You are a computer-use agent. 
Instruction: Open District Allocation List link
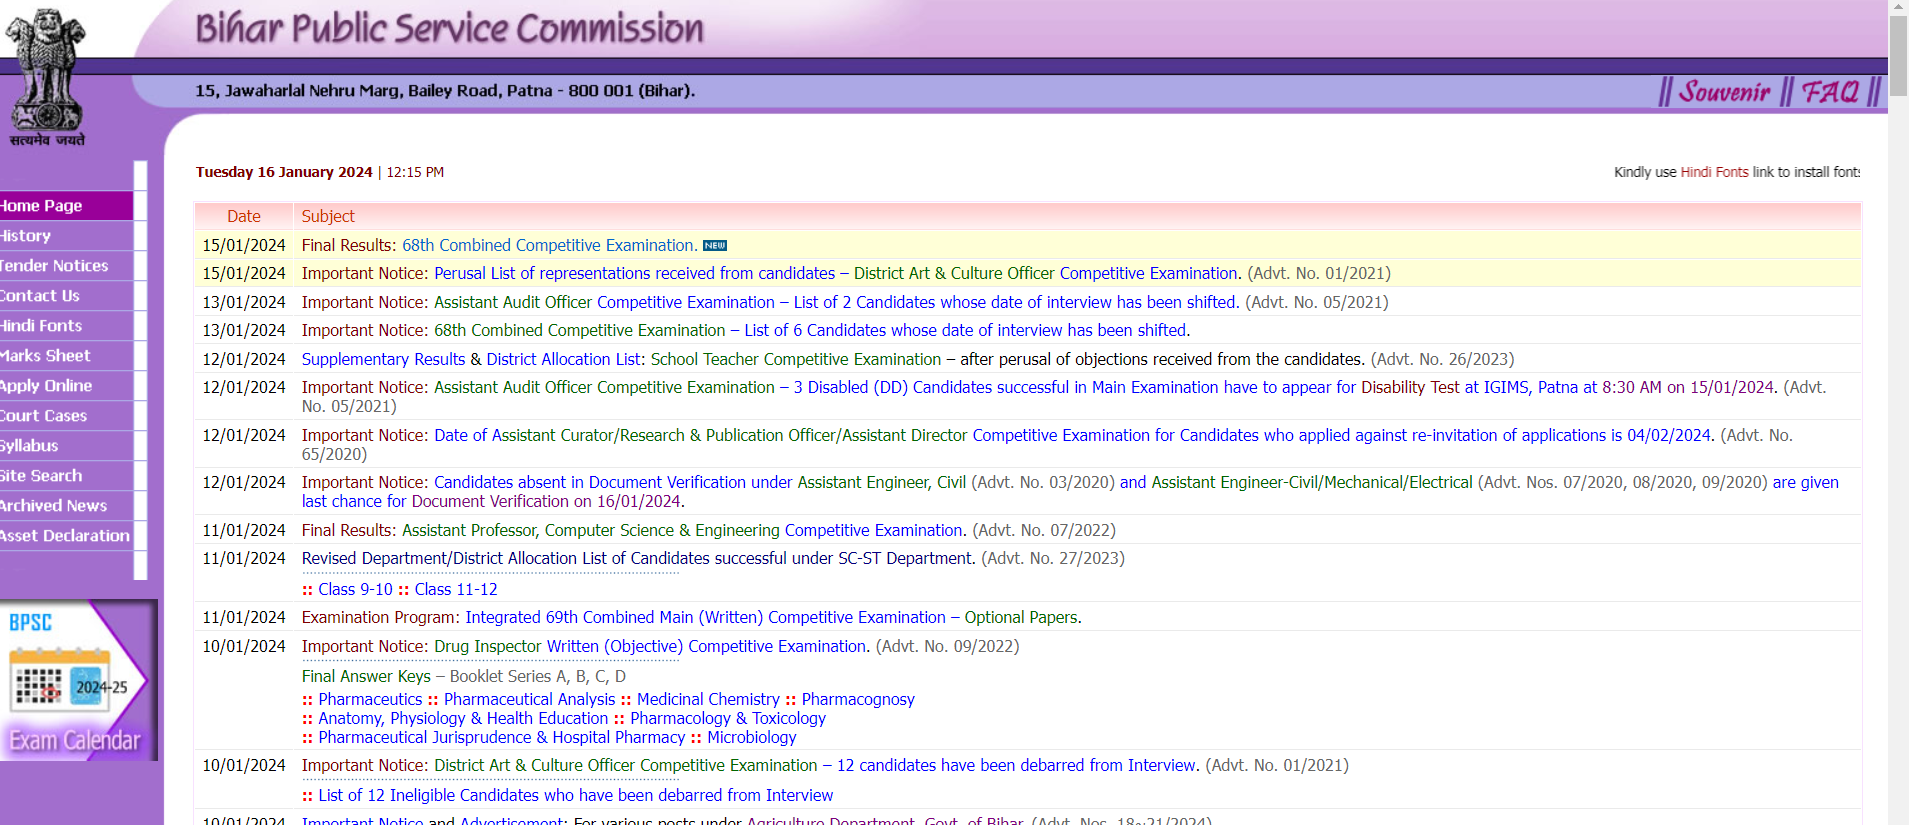pos(564,359)
